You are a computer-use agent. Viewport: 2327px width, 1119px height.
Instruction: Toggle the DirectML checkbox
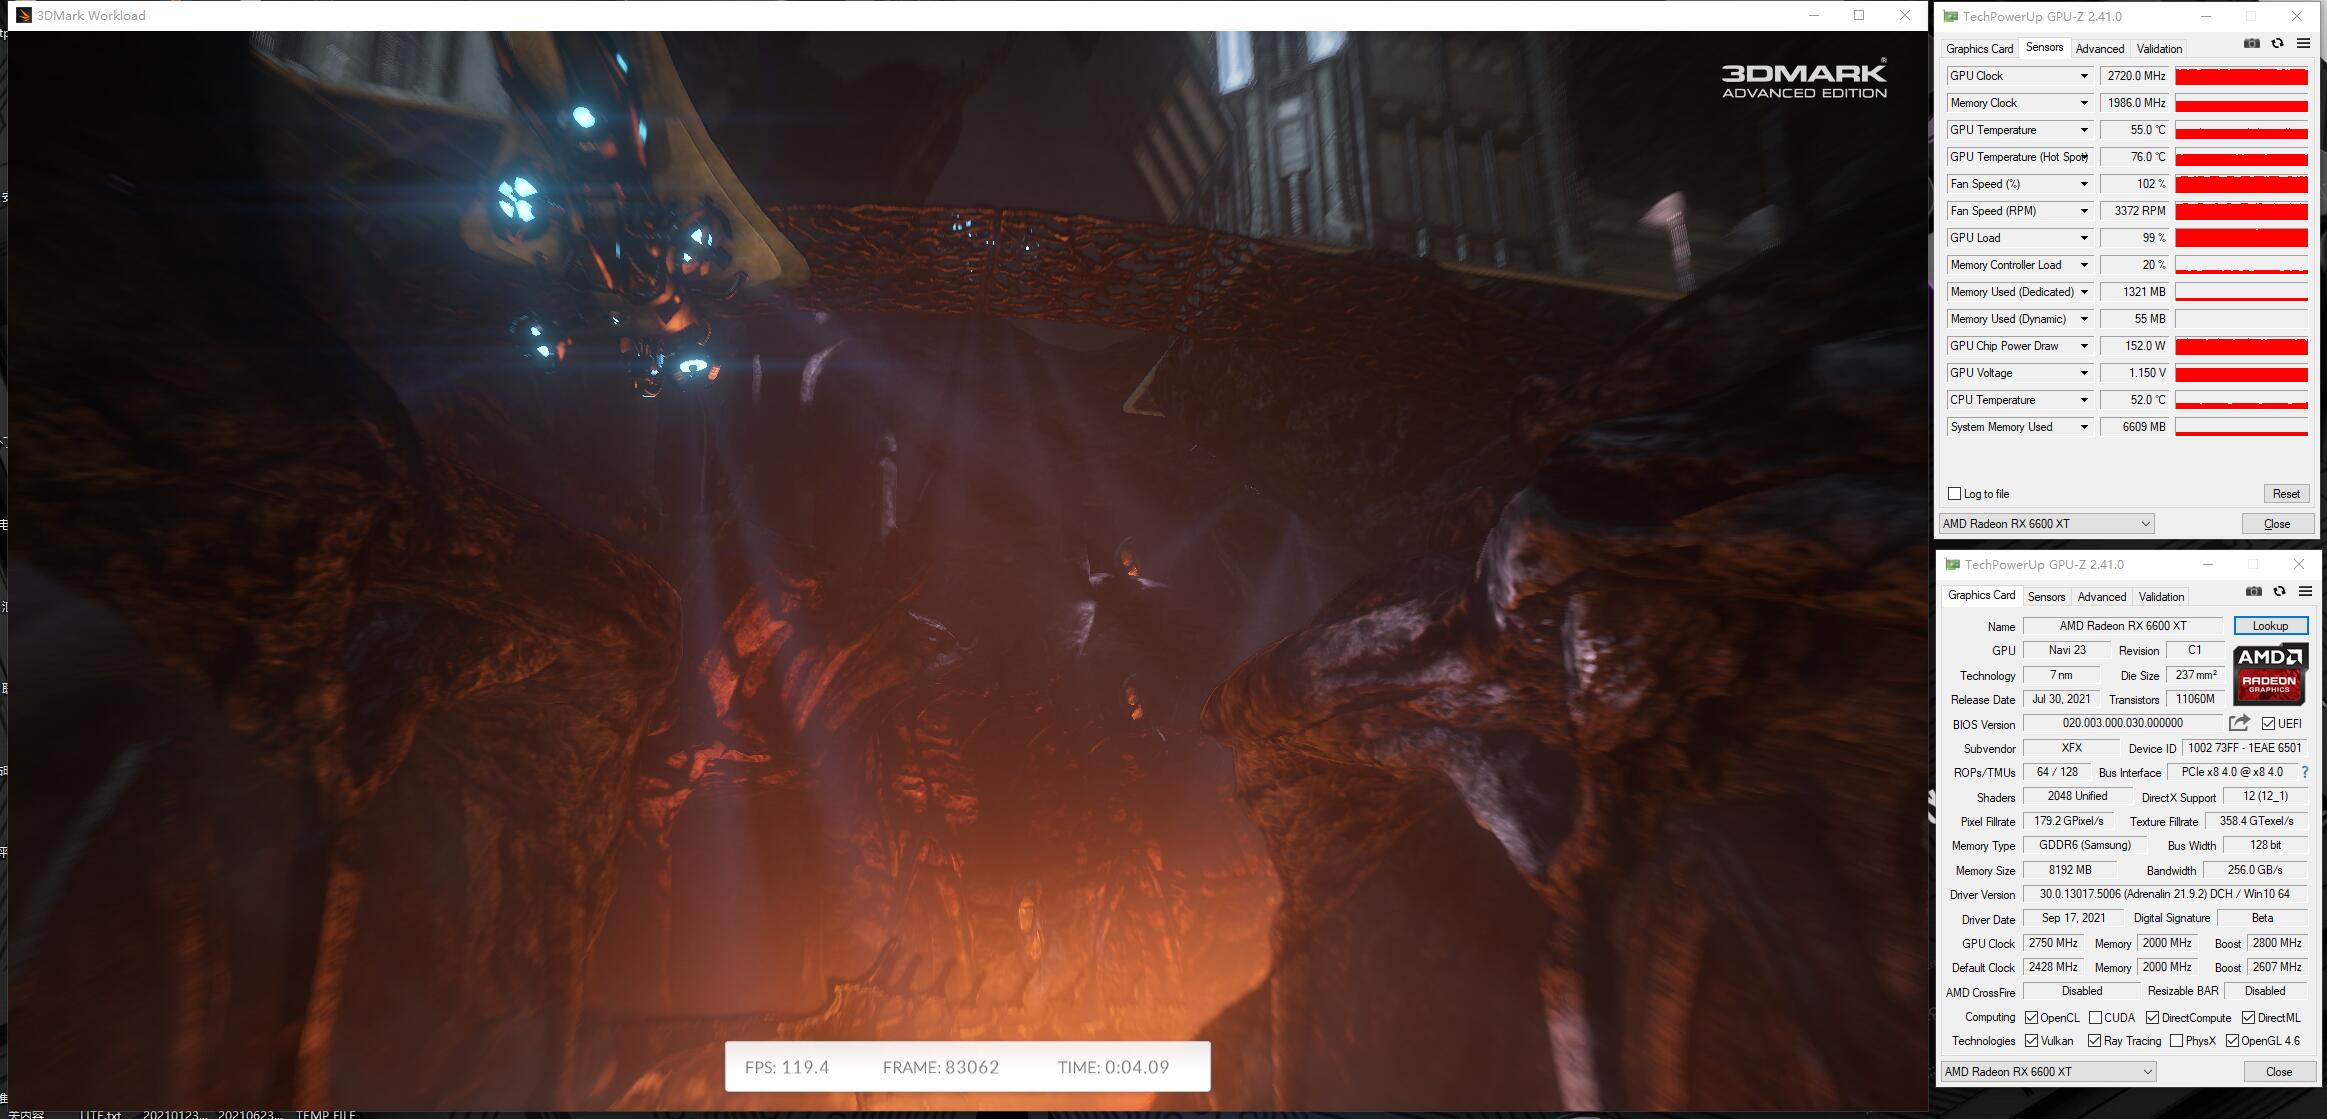point(2248,1018)
